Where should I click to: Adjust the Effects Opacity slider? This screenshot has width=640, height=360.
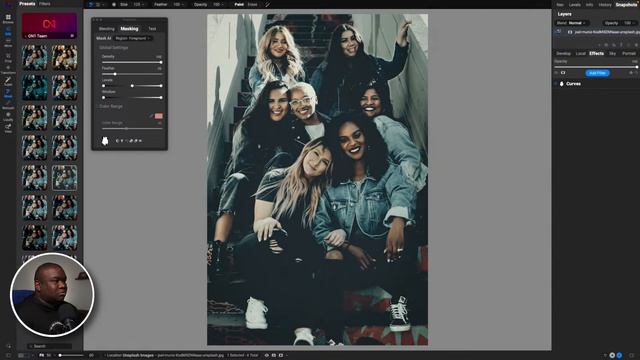pyautogui.click(x=596, y=67)
